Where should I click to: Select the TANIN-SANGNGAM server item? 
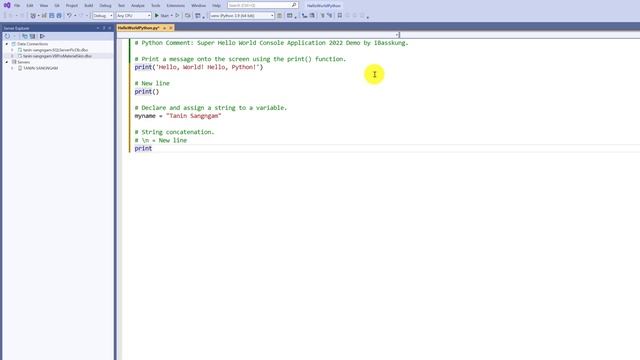(40, 68)
